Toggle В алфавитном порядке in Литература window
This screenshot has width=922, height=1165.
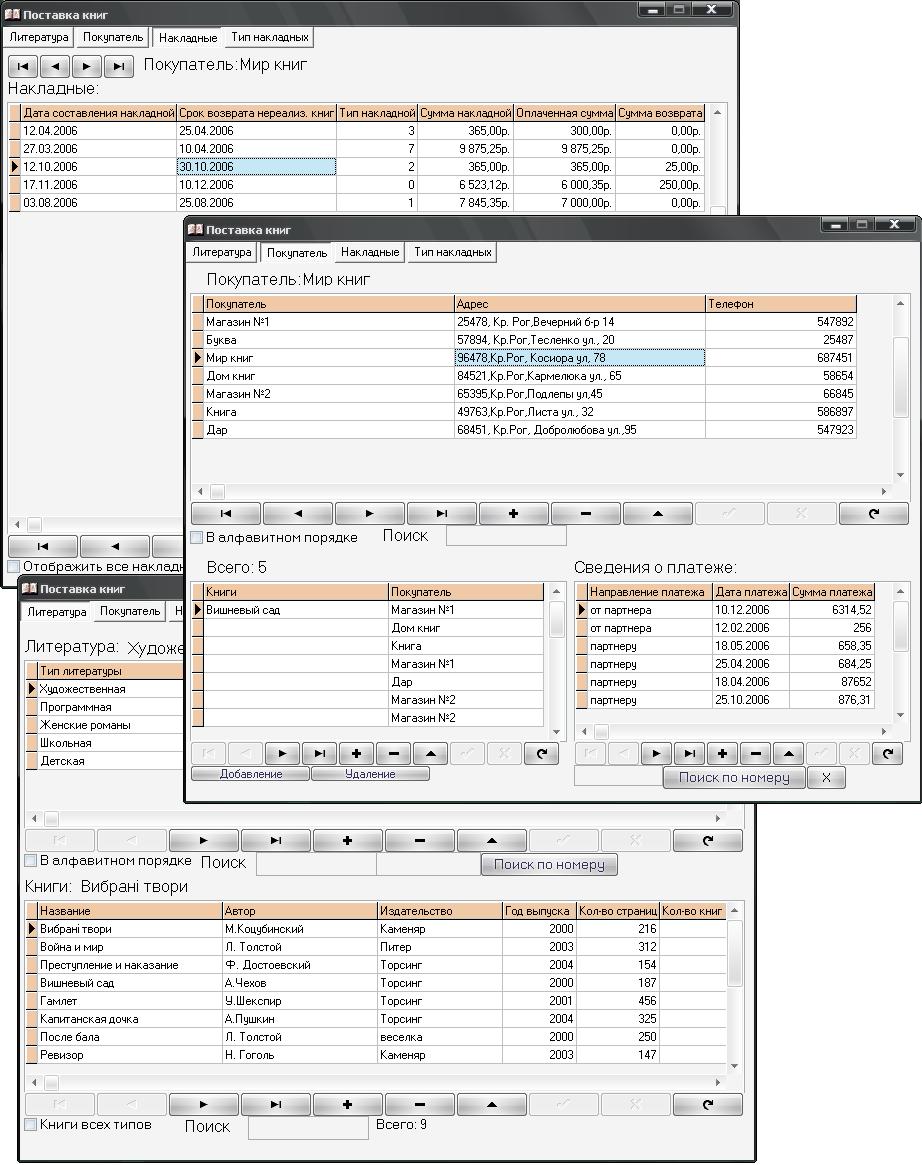click(x=31, y=860)
